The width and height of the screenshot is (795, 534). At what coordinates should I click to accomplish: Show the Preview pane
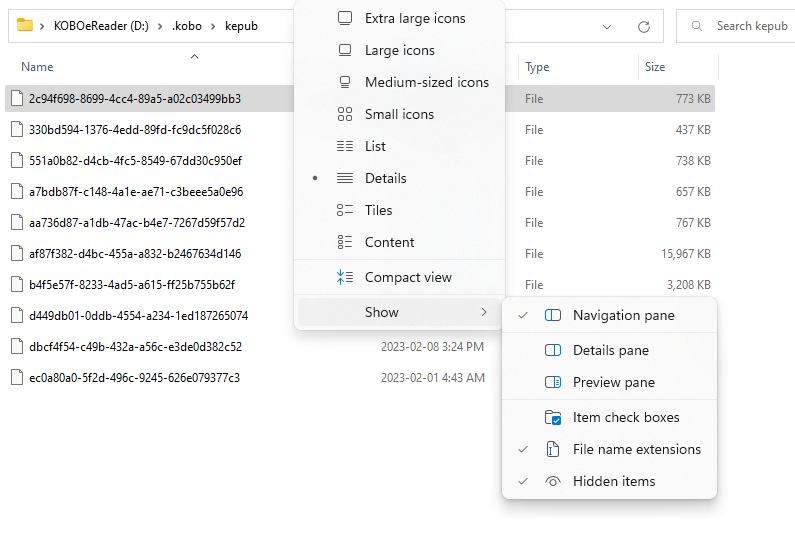[613, 382]
